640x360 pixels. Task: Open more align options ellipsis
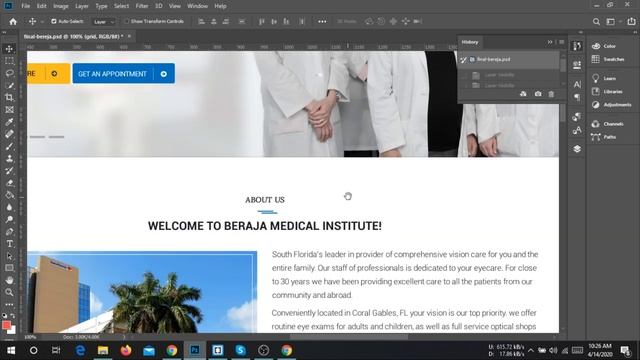(322, 22)
